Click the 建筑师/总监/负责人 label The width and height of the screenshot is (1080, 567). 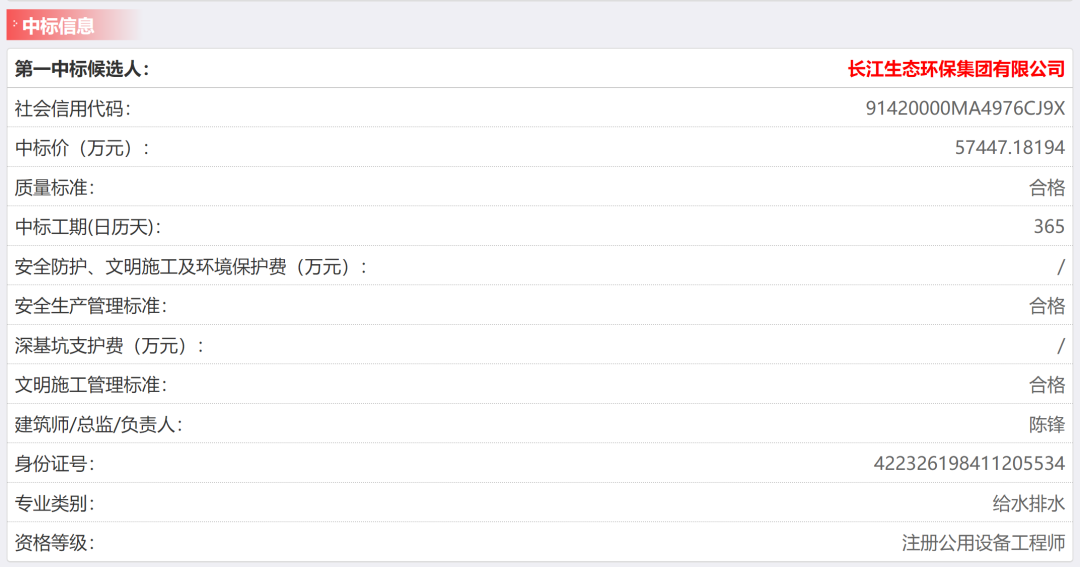pyautogui.click(x=98, y=424)
